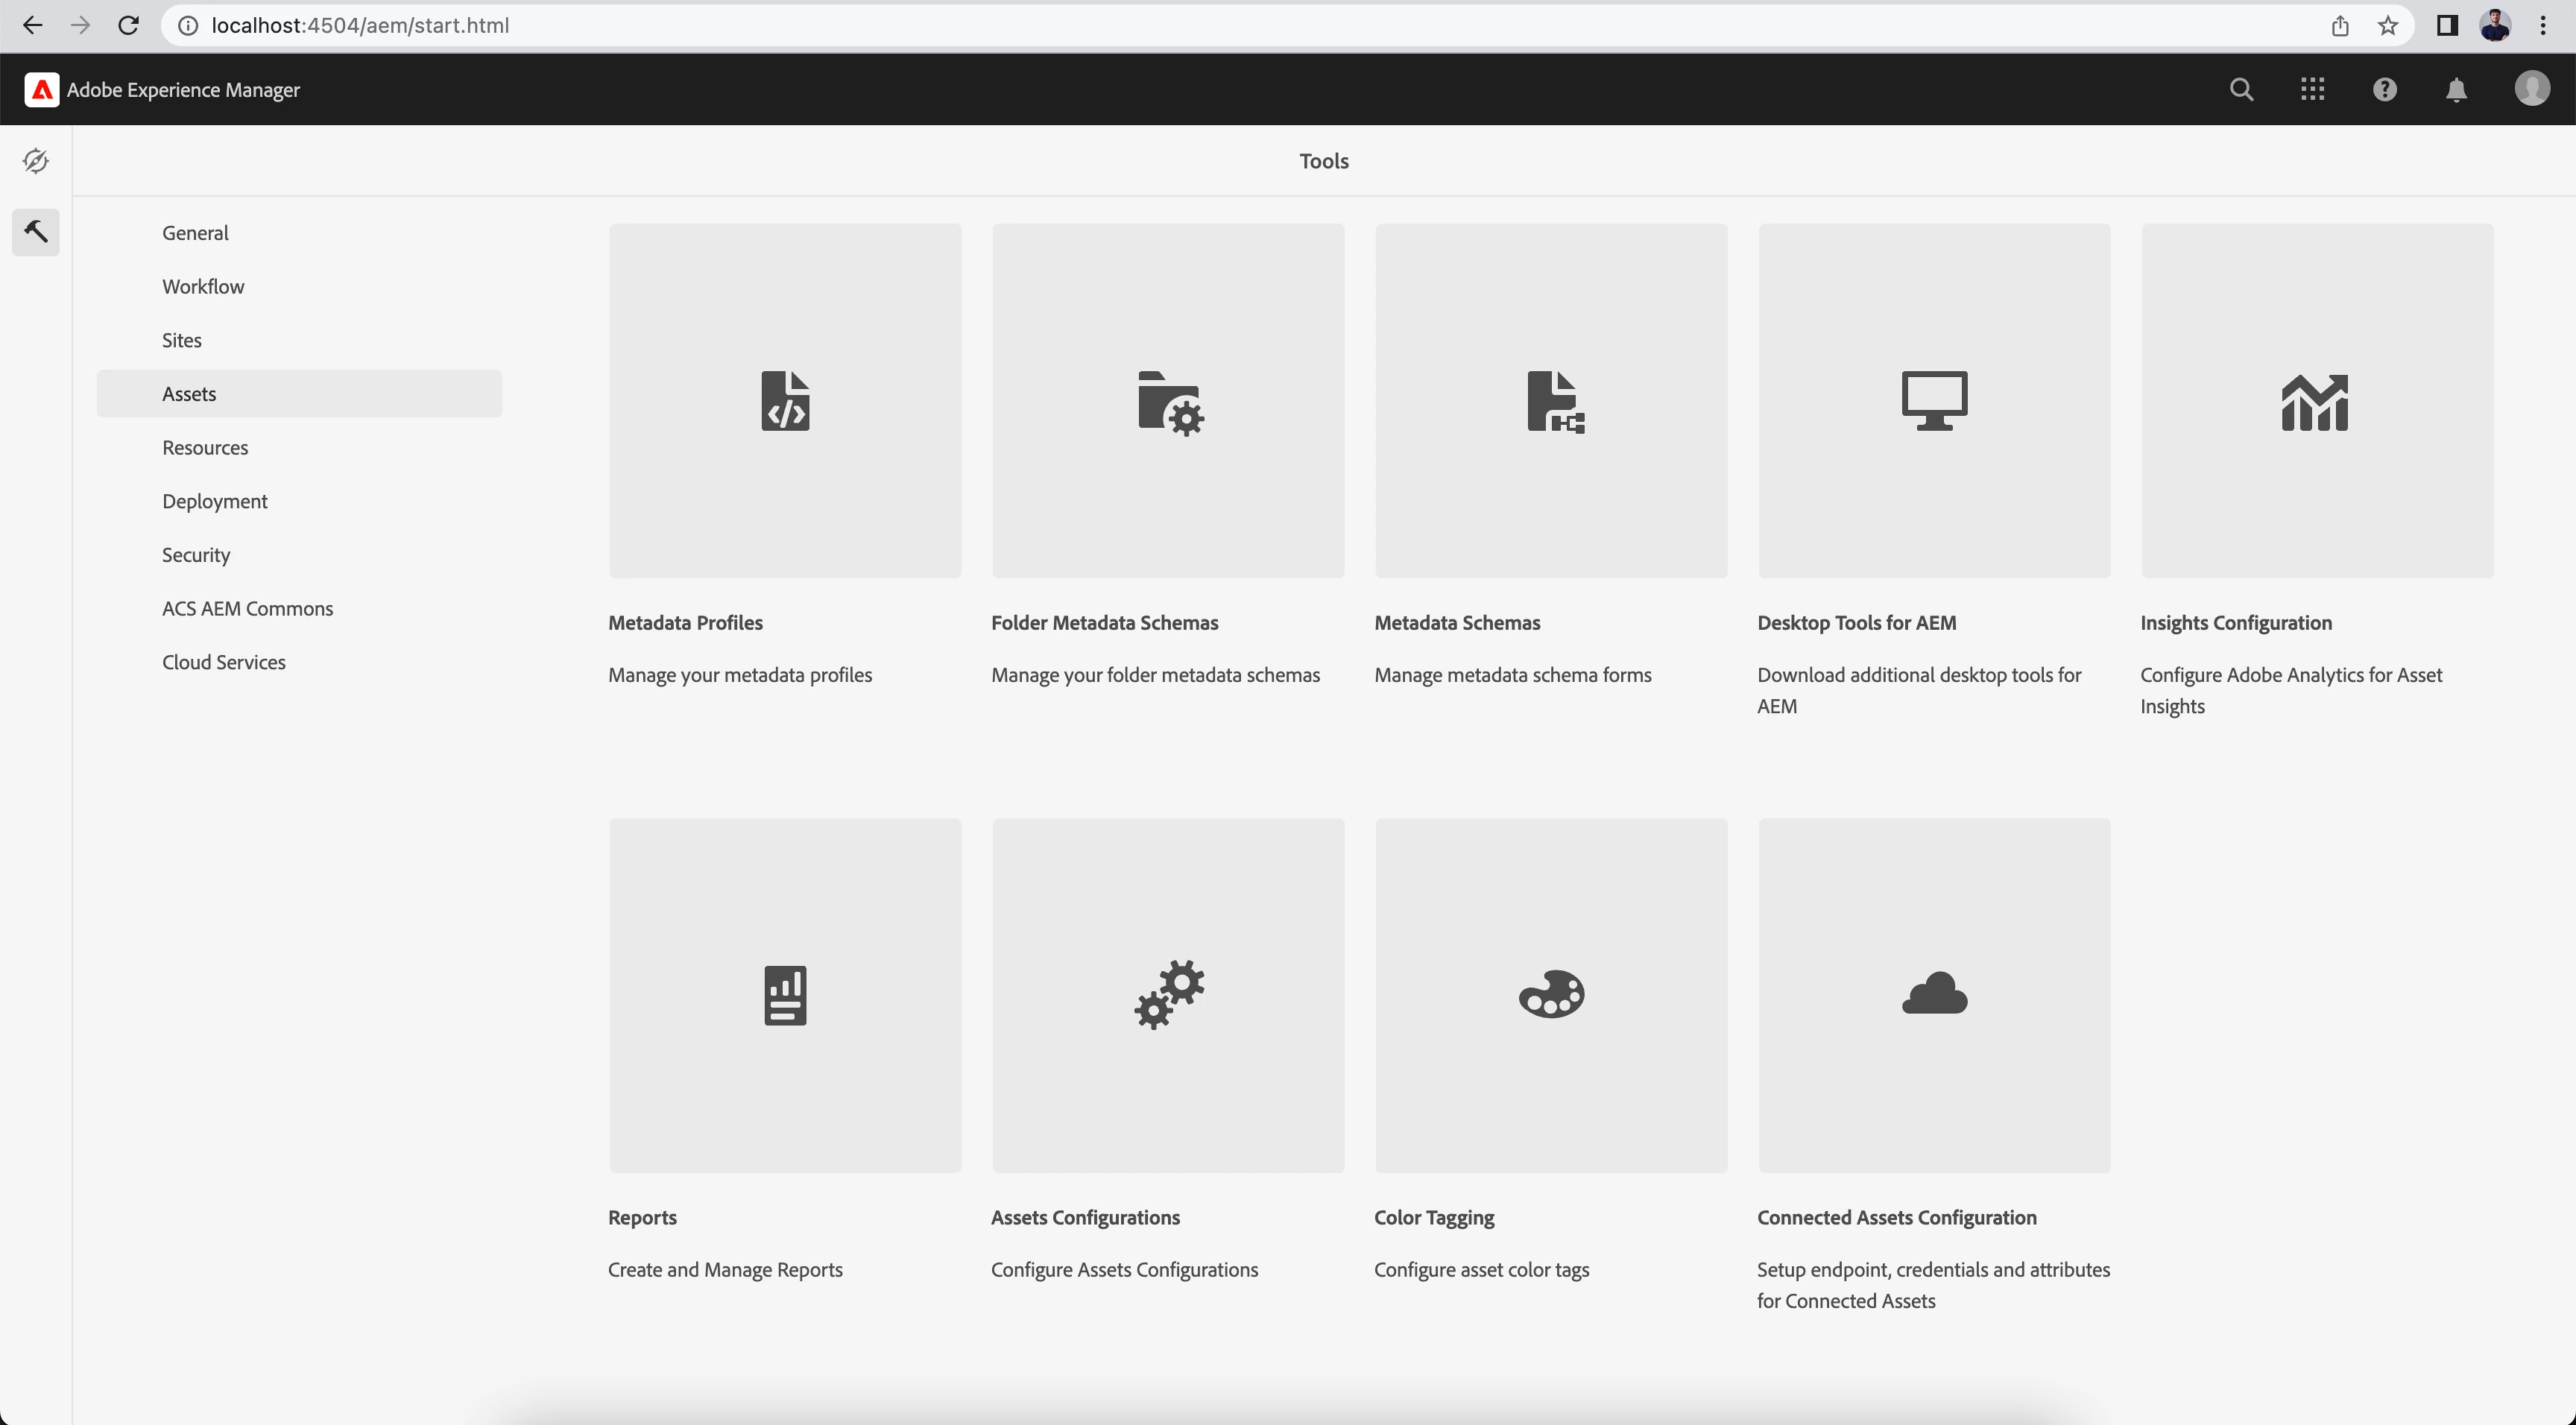Open the Solutions grid switcher
This screenshot has width=2576, height=1425.
point(2312,90)
